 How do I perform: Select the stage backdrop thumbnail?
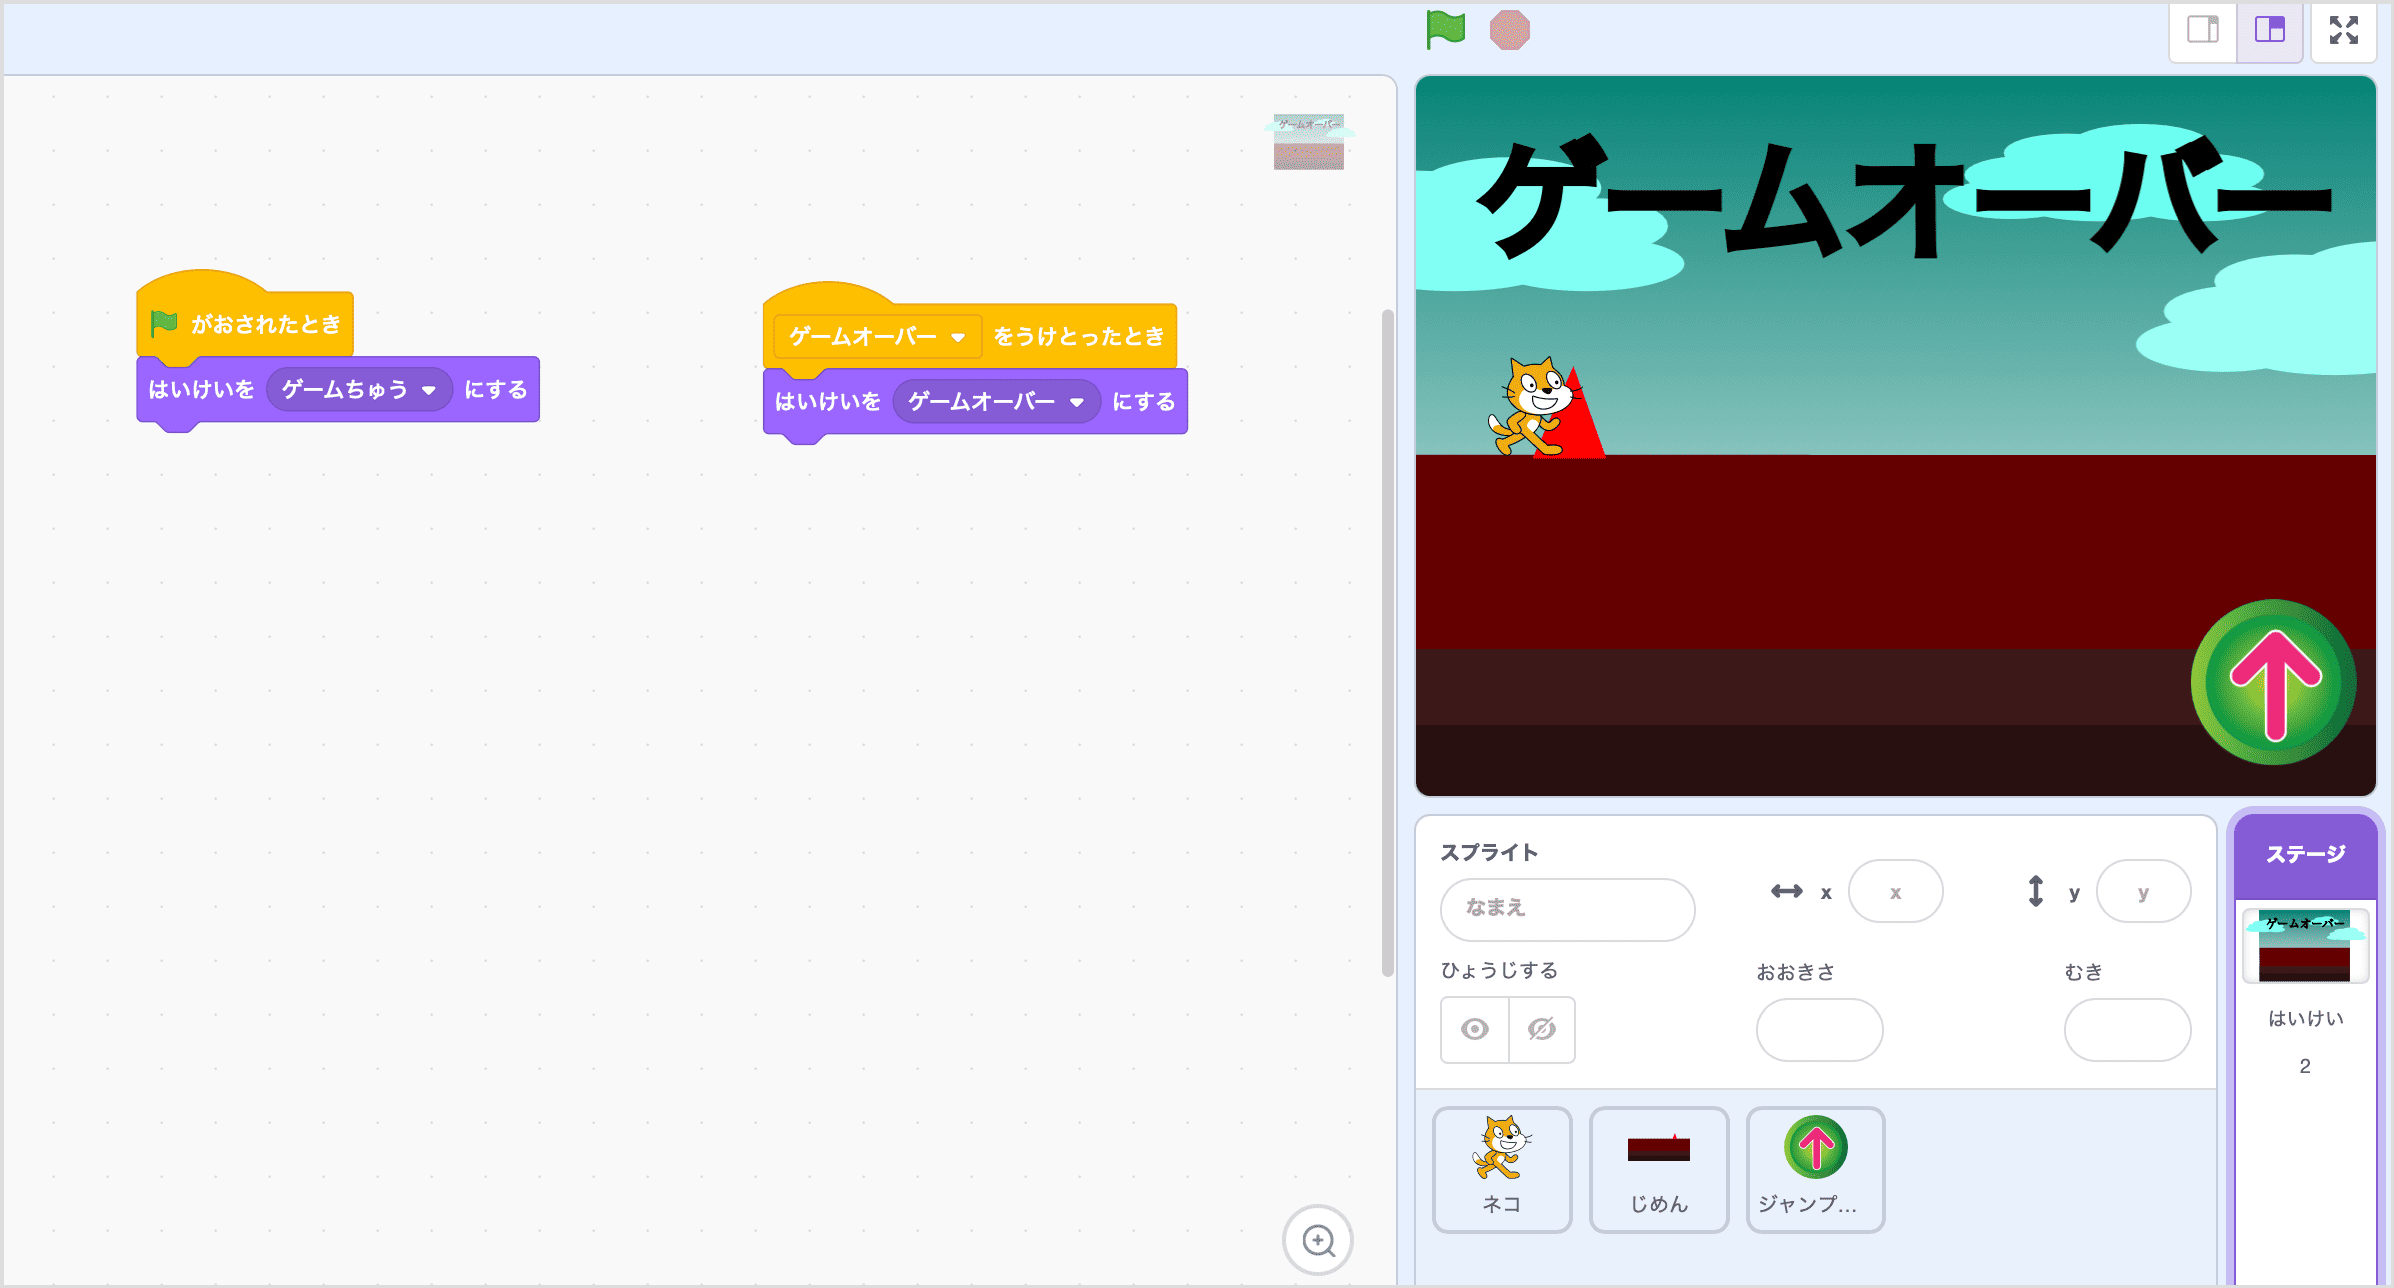2305,946
